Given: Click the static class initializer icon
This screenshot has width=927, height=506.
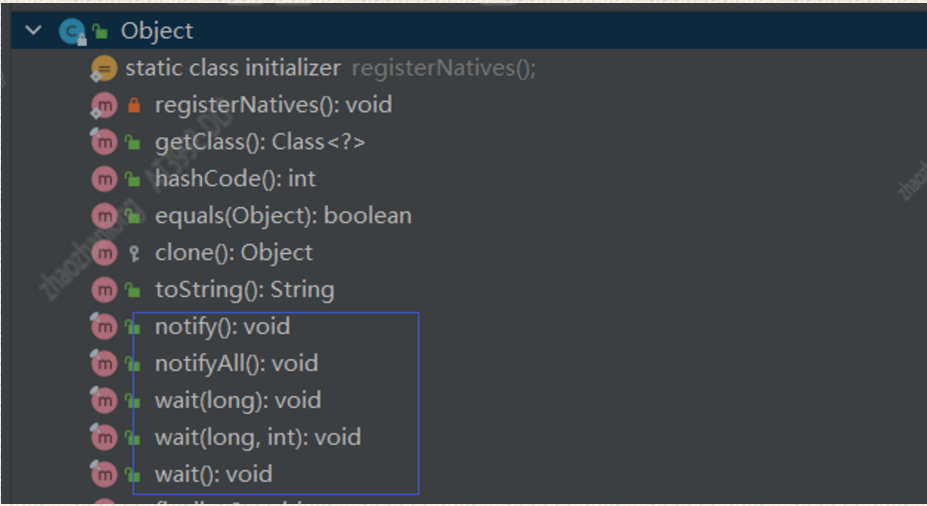Looking at the screenshot, I should click(103, 68).
